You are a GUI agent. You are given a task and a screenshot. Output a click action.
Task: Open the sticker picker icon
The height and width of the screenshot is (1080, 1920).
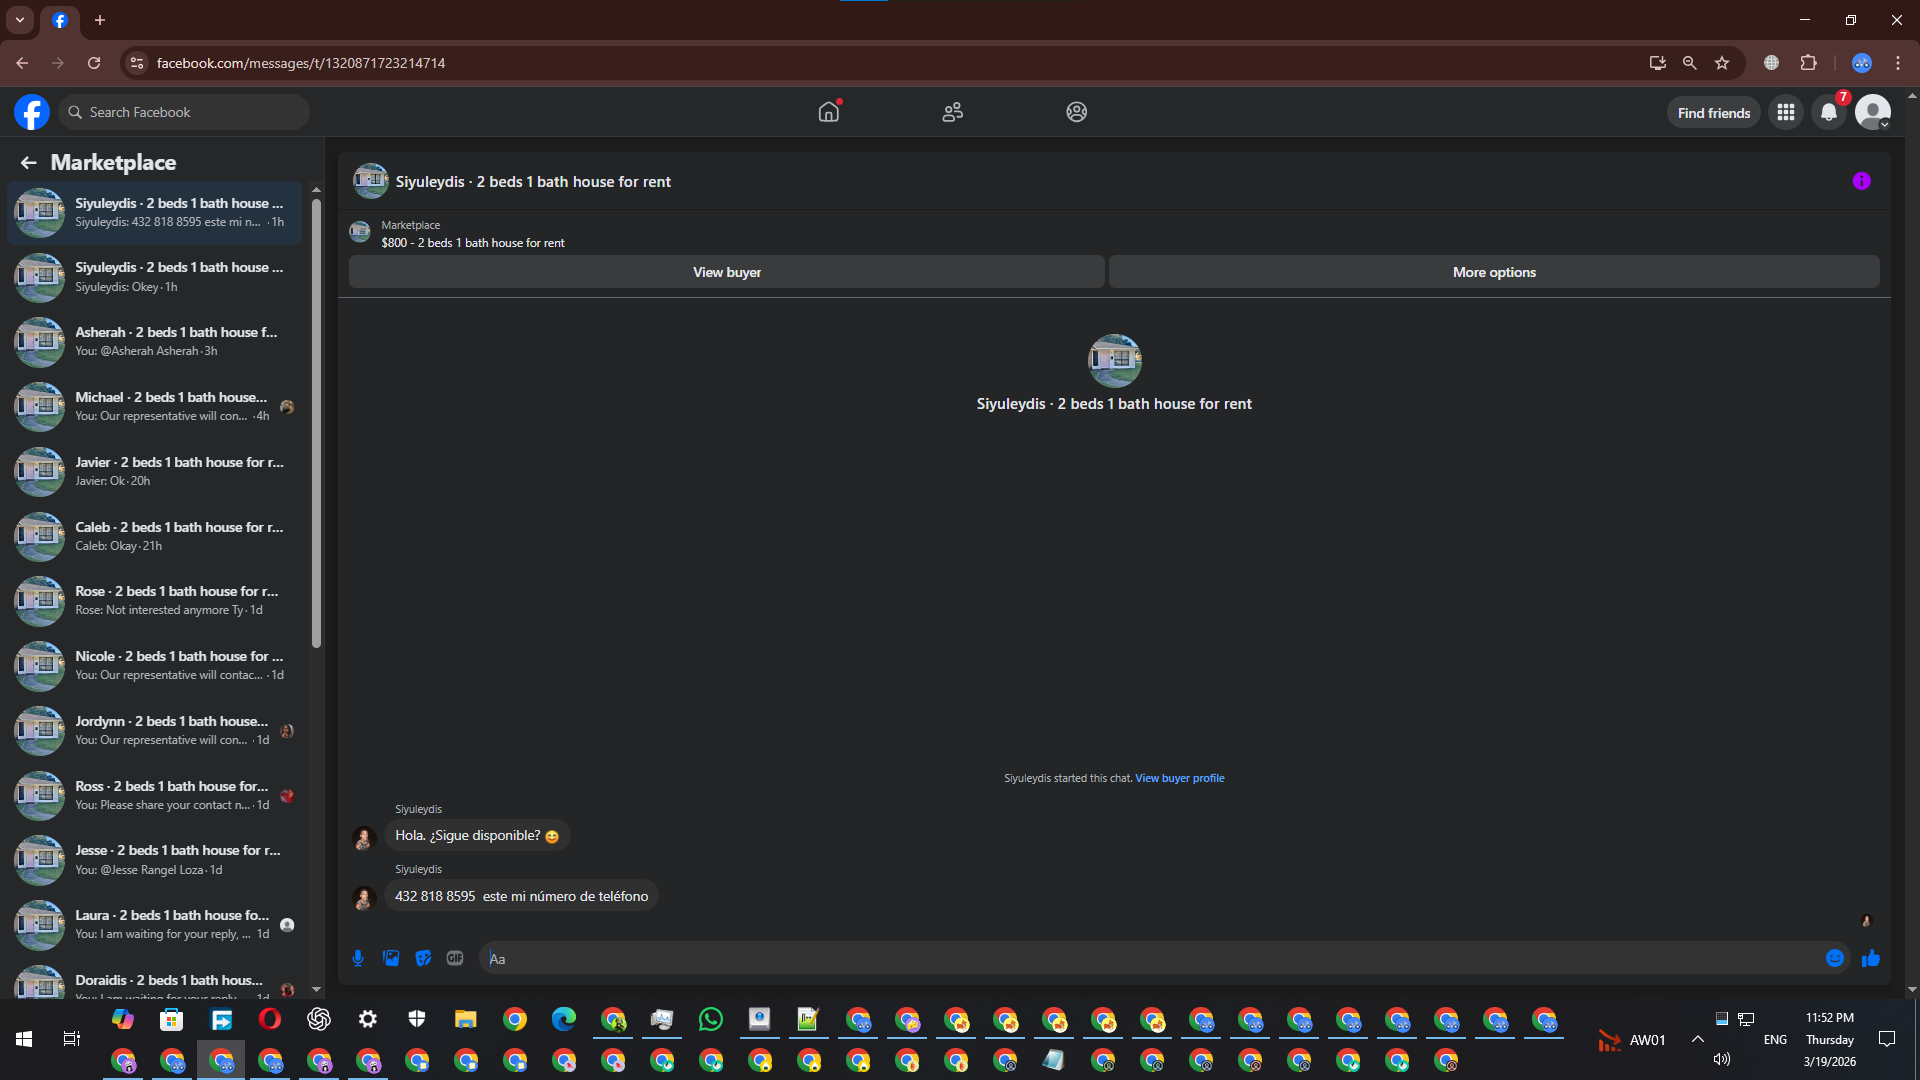coord(423,958)
